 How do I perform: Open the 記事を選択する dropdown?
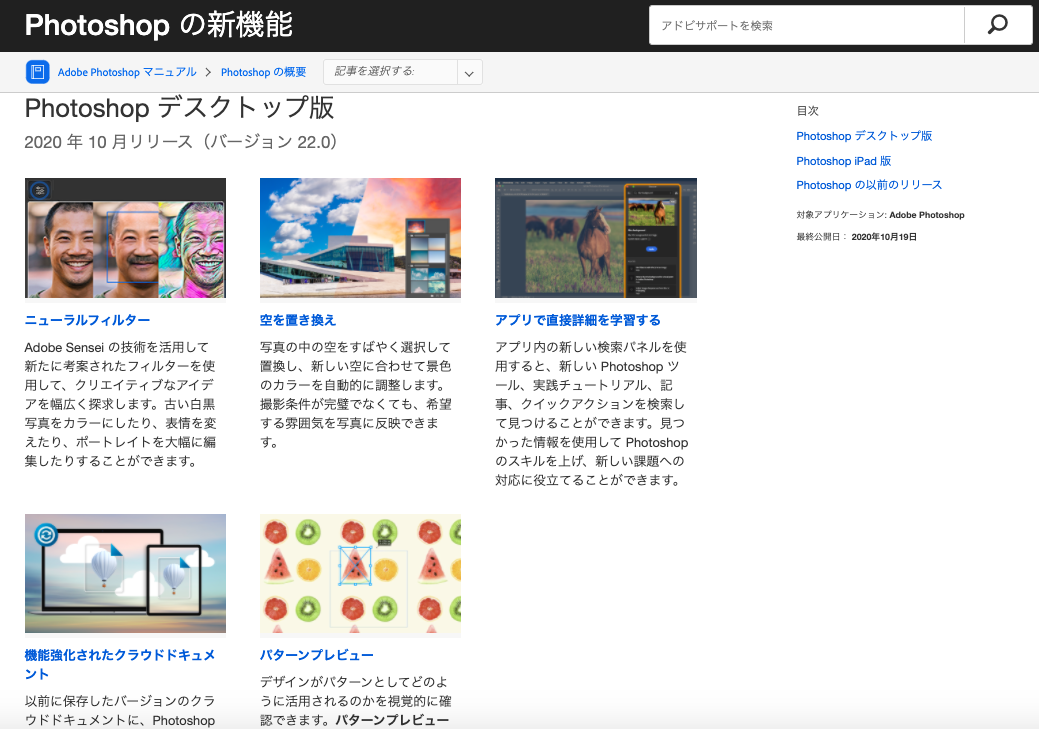click(402, 72)
